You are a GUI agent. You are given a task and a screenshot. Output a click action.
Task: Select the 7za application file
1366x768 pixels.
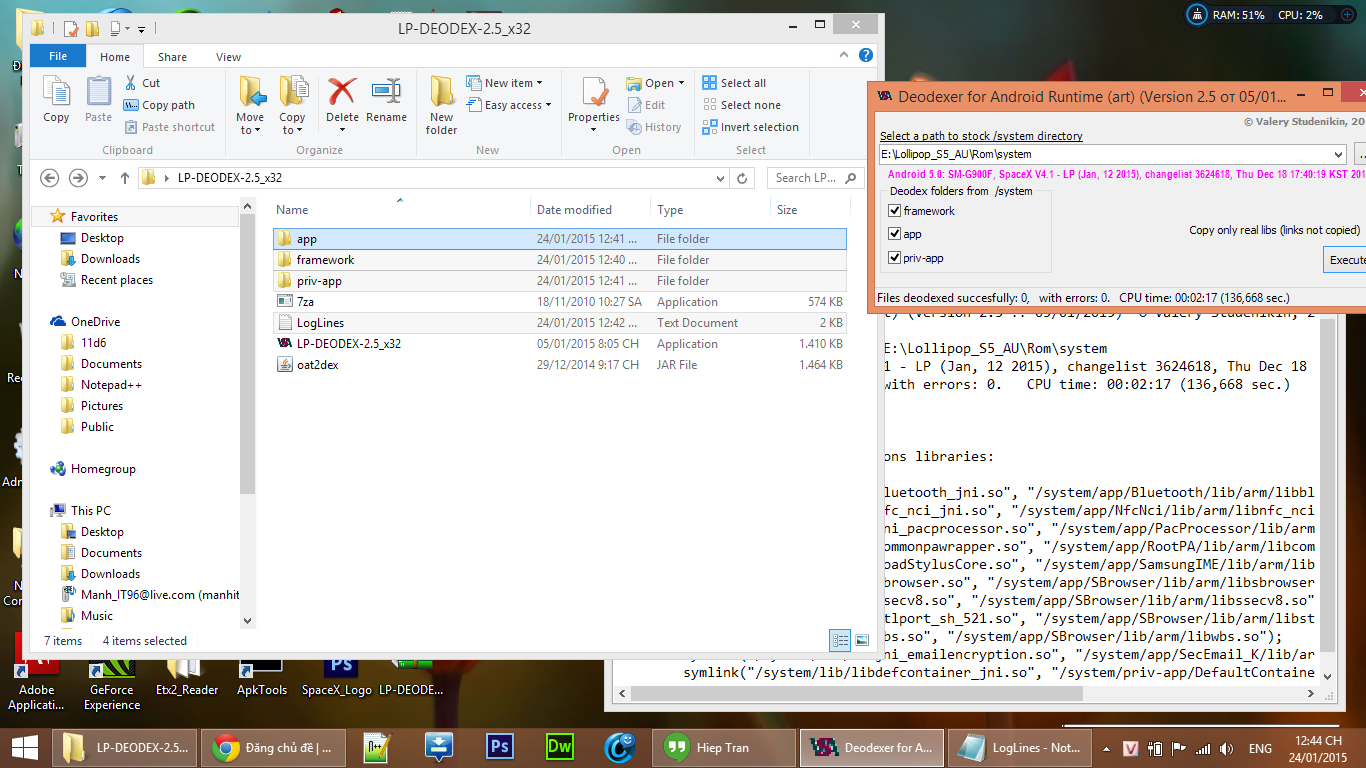[559, 302]
